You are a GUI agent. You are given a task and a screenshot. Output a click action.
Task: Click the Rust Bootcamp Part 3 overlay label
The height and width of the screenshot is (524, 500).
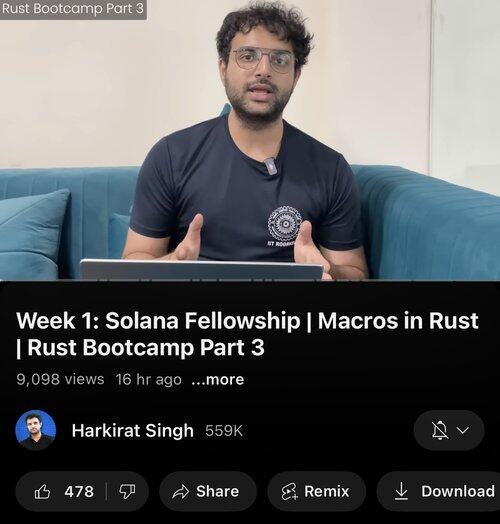coord(73,9)
